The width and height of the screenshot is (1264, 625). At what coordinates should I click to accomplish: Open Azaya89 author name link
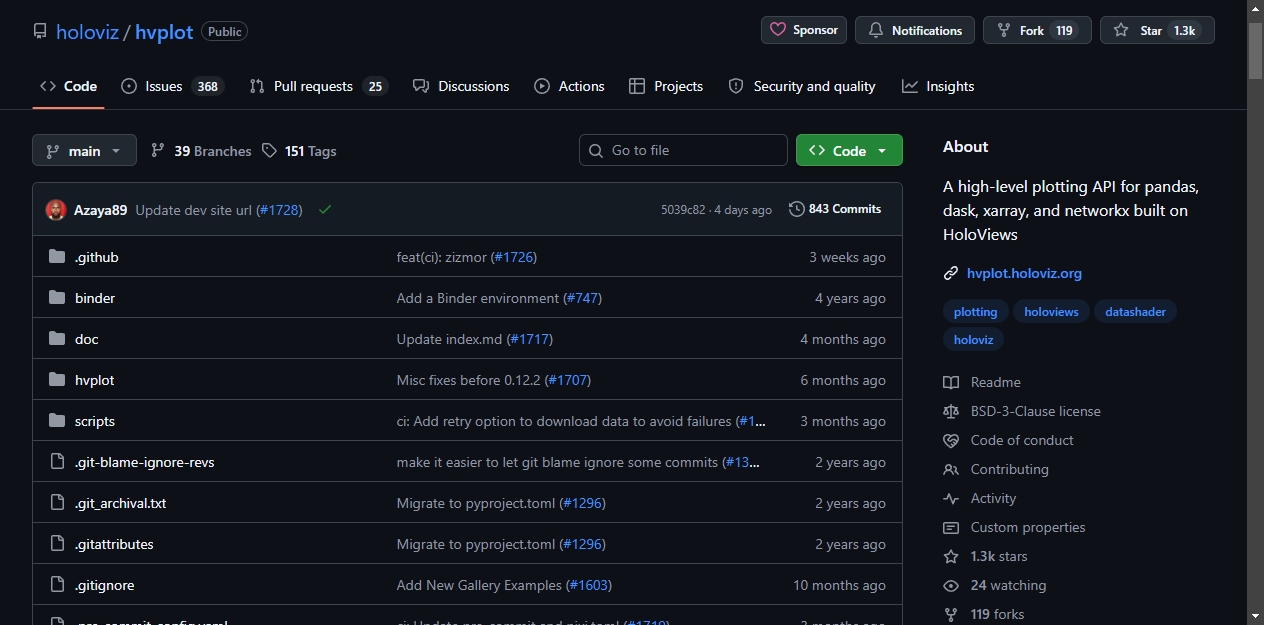(101, 210)
